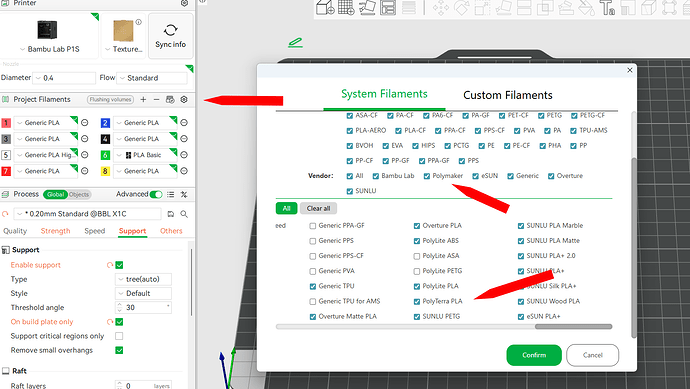Open the compare presets icon
This screenshot has height=389, width=690.
pyautogui.click(x=184, y=194)
